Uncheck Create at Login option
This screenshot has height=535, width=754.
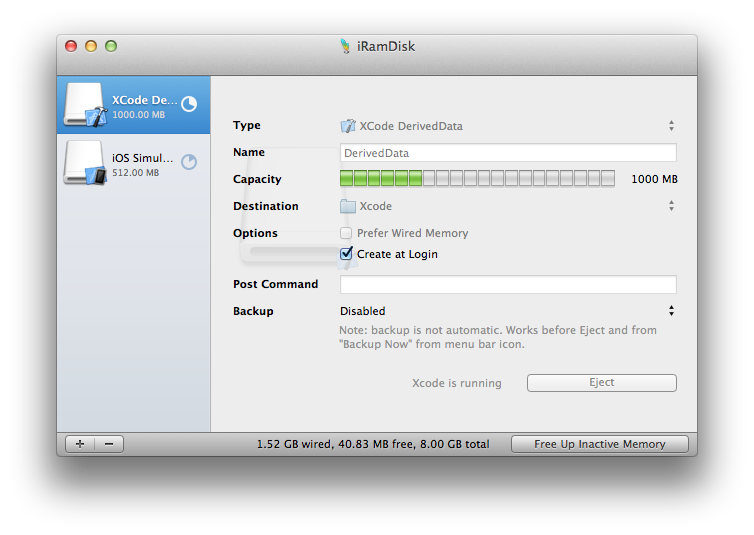[346, 254]
